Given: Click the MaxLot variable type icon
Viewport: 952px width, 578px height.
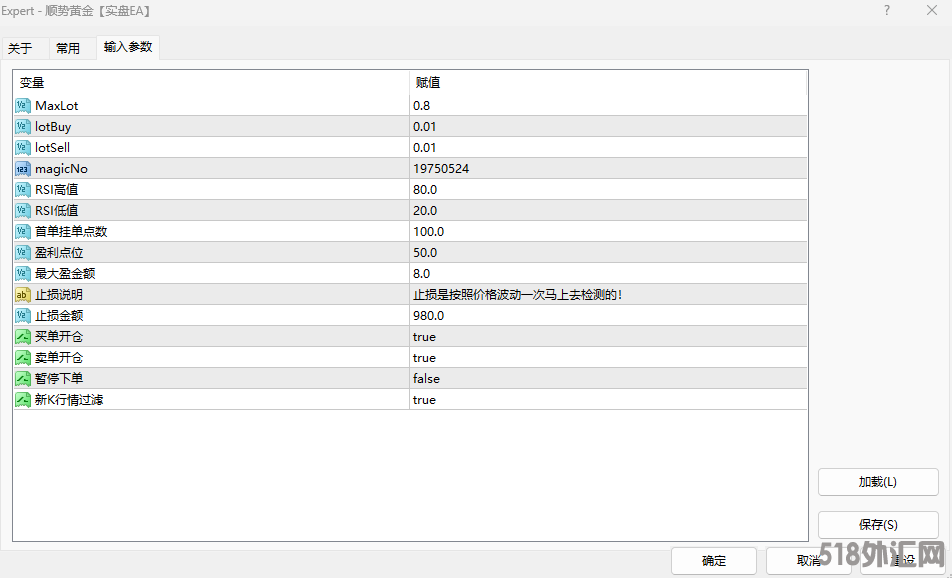Looking at the screenshot, I should [23, 106].
